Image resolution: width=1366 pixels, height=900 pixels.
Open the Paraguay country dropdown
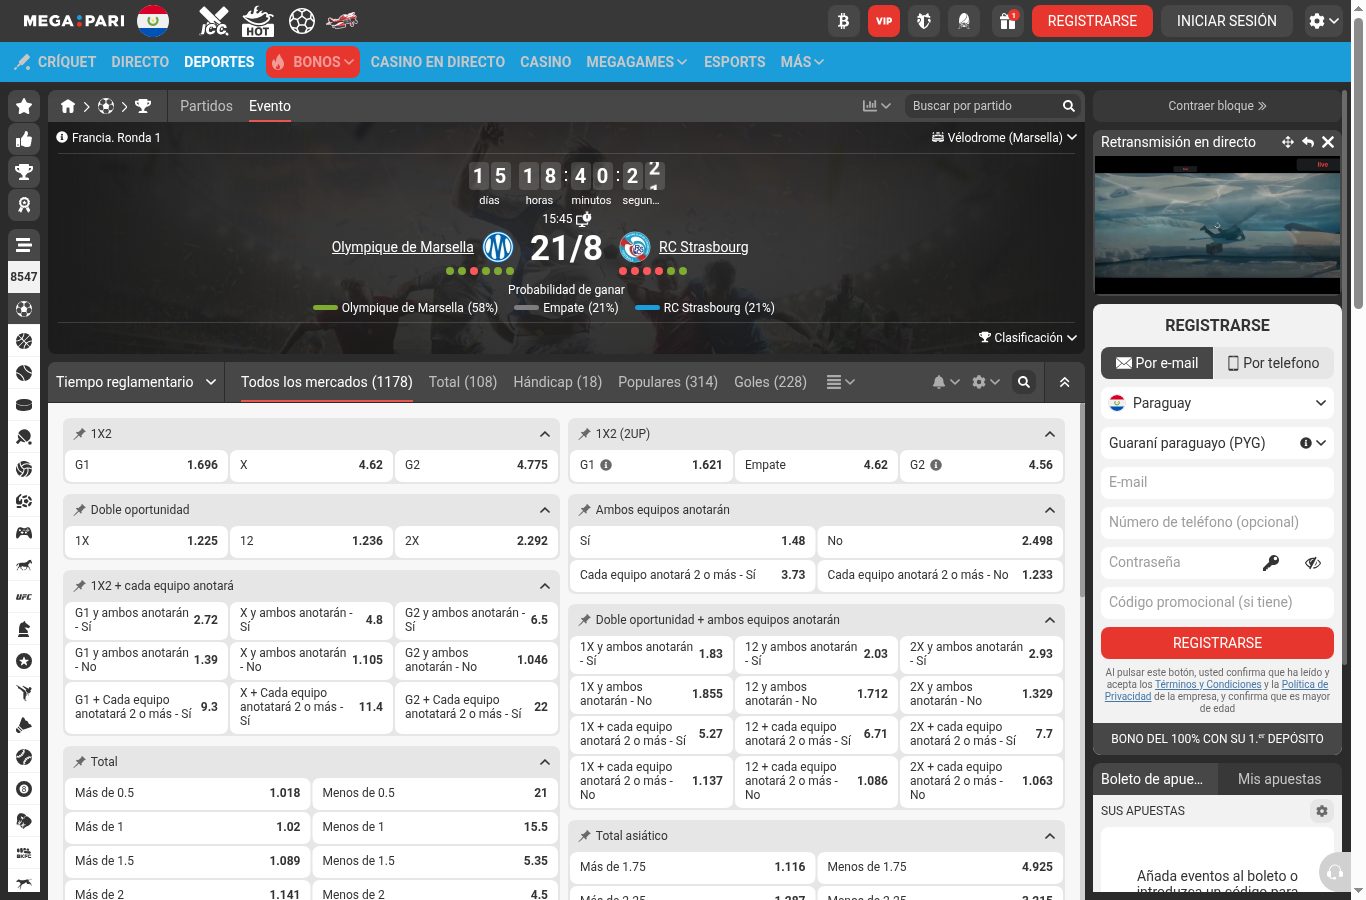click(x=1217, y=403)
